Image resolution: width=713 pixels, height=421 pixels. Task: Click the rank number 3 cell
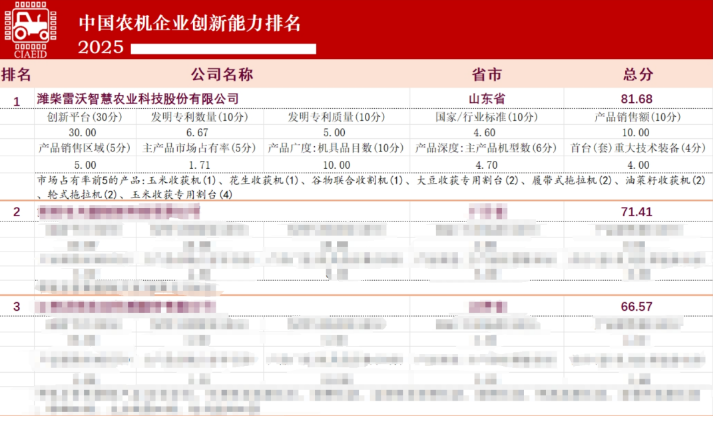coord(17,306)
